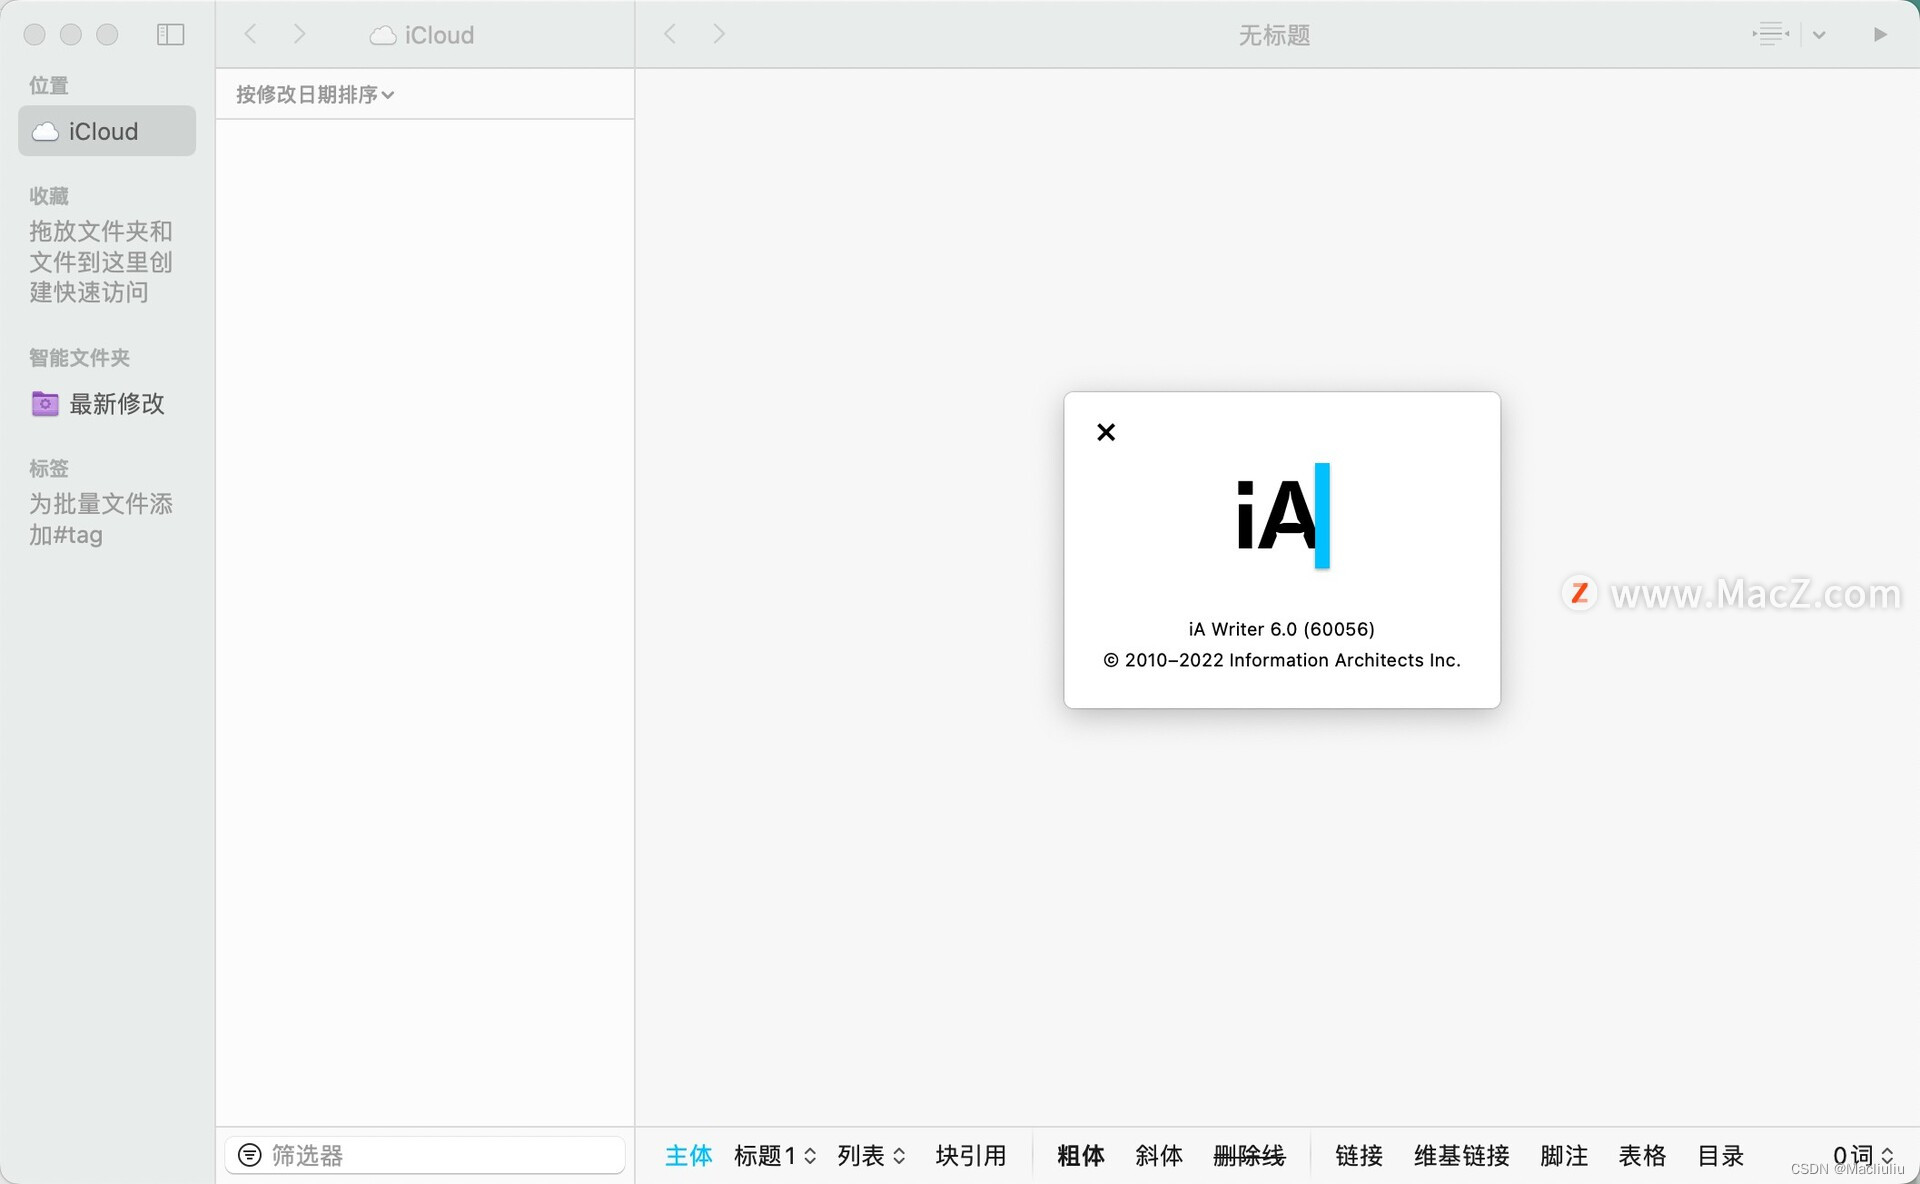1920x1184 pixels.
Task: Click the yellow minimize window button
Action: [x=71, y=35]
